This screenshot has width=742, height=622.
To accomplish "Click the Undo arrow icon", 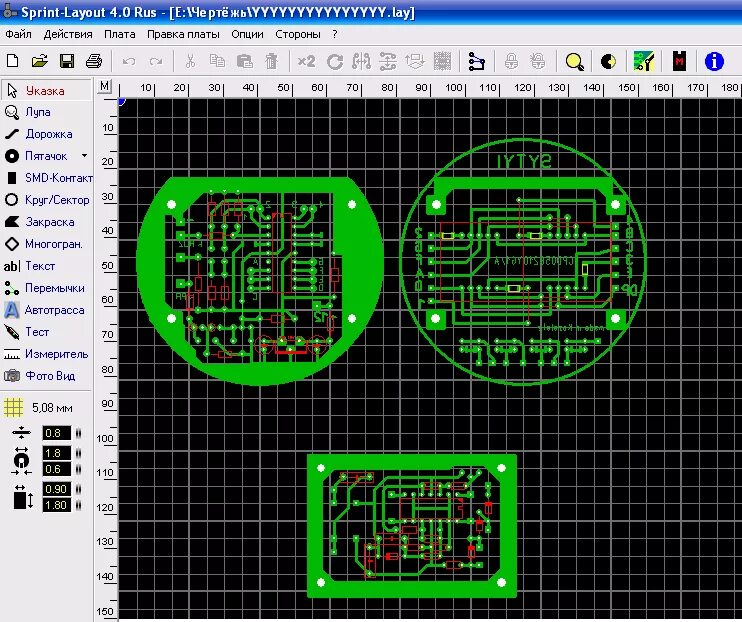I will coord(129,62).
